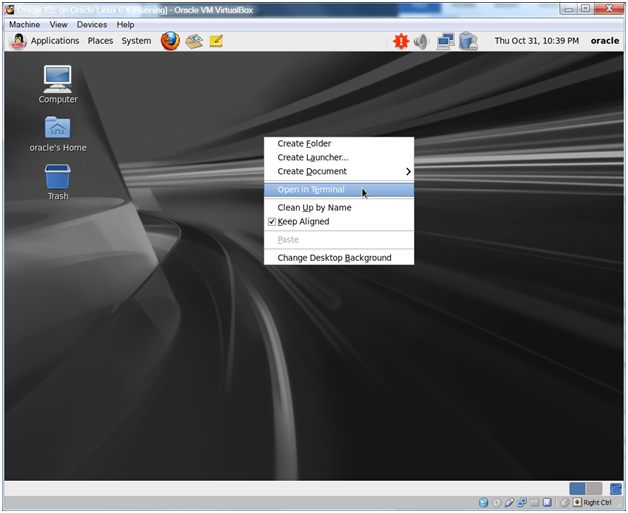This screenshot has height=513, width=628.
Task: Choose Change Desktop Background
Action: point(334,258)
